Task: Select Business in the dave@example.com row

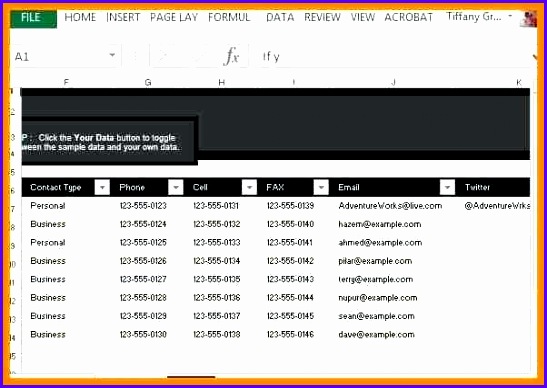Action: [48, 335]
